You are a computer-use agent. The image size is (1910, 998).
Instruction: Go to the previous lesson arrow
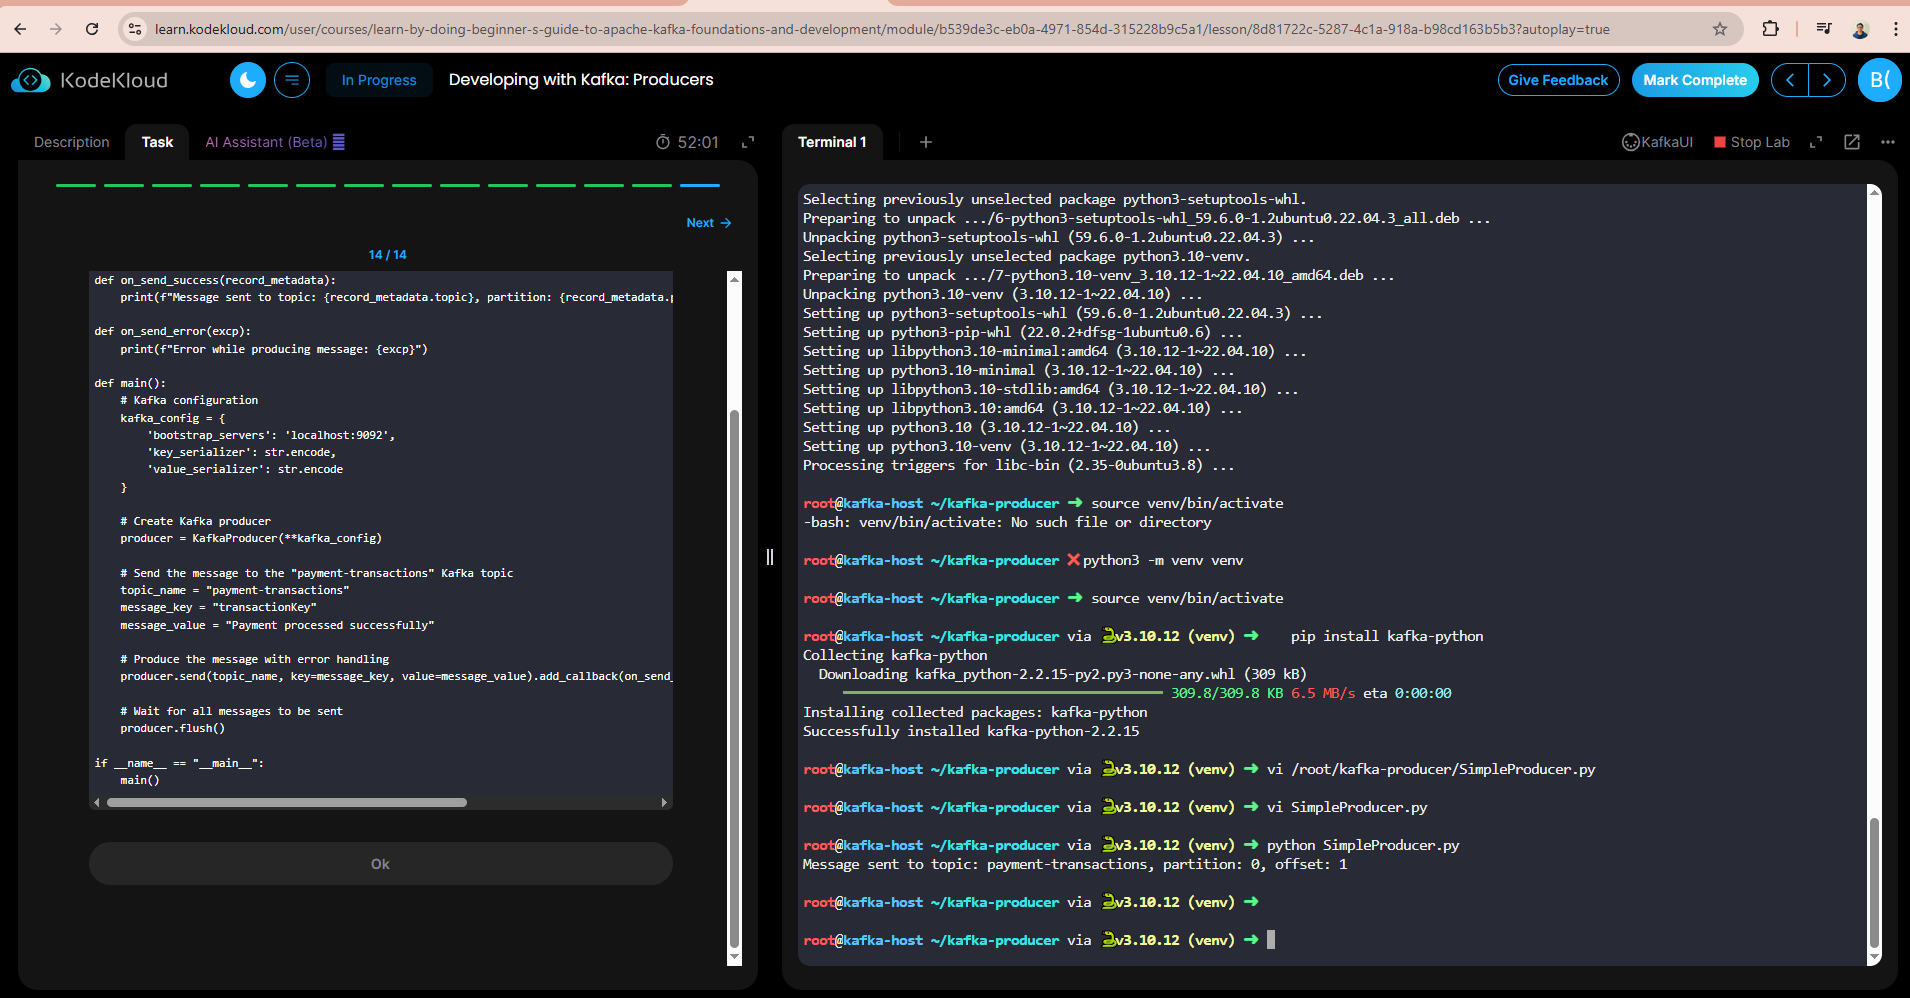click(x=1790, y=80)
